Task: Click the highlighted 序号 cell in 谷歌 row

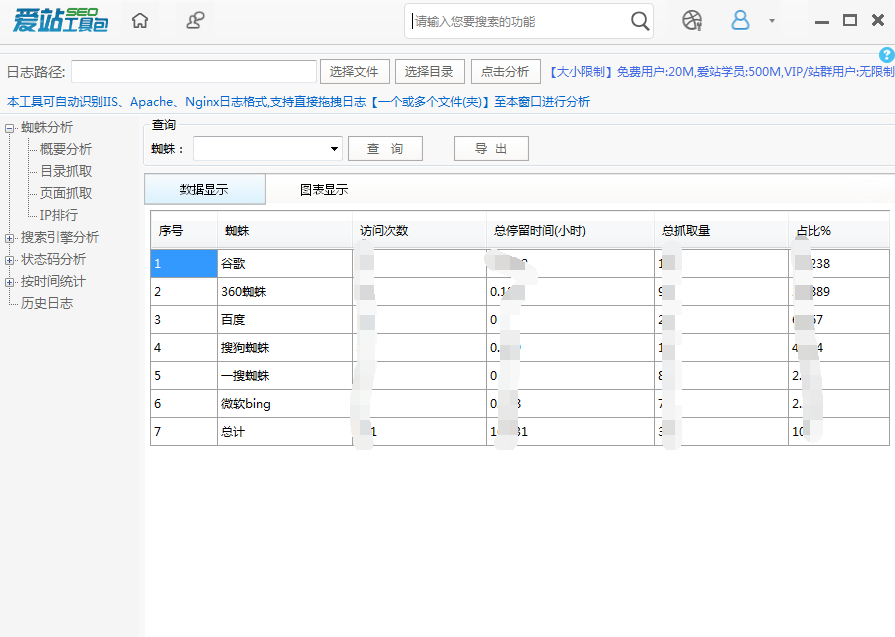Action: [x=184, y=264]
